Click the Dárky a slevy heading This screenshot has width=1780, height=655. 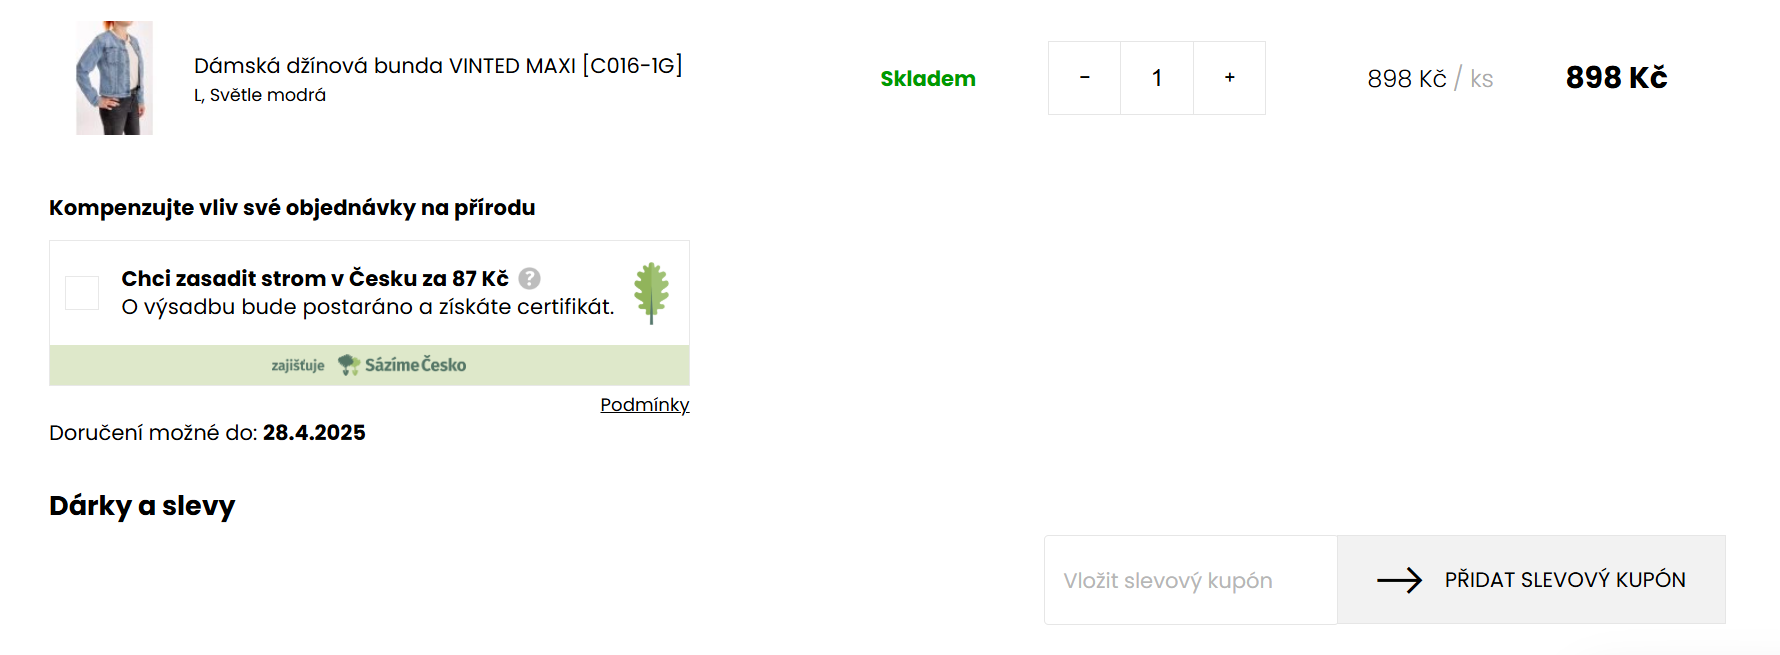(142, 506)
